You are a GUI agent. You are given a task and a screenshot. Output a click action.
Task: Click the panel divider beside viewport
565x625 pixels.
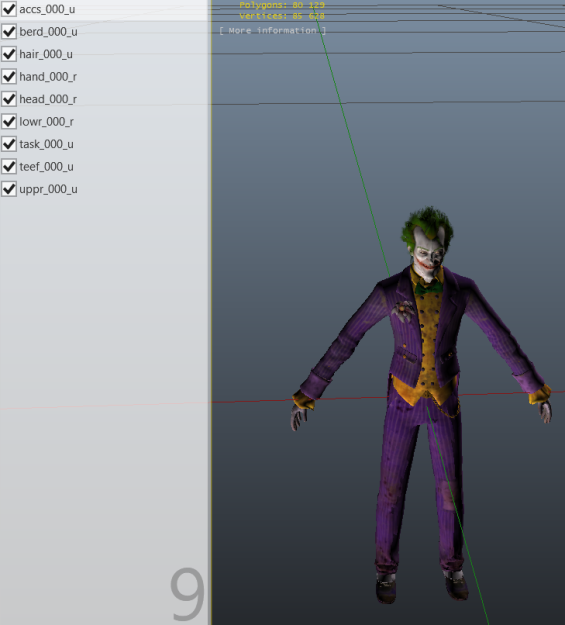(x=210, y=312)
